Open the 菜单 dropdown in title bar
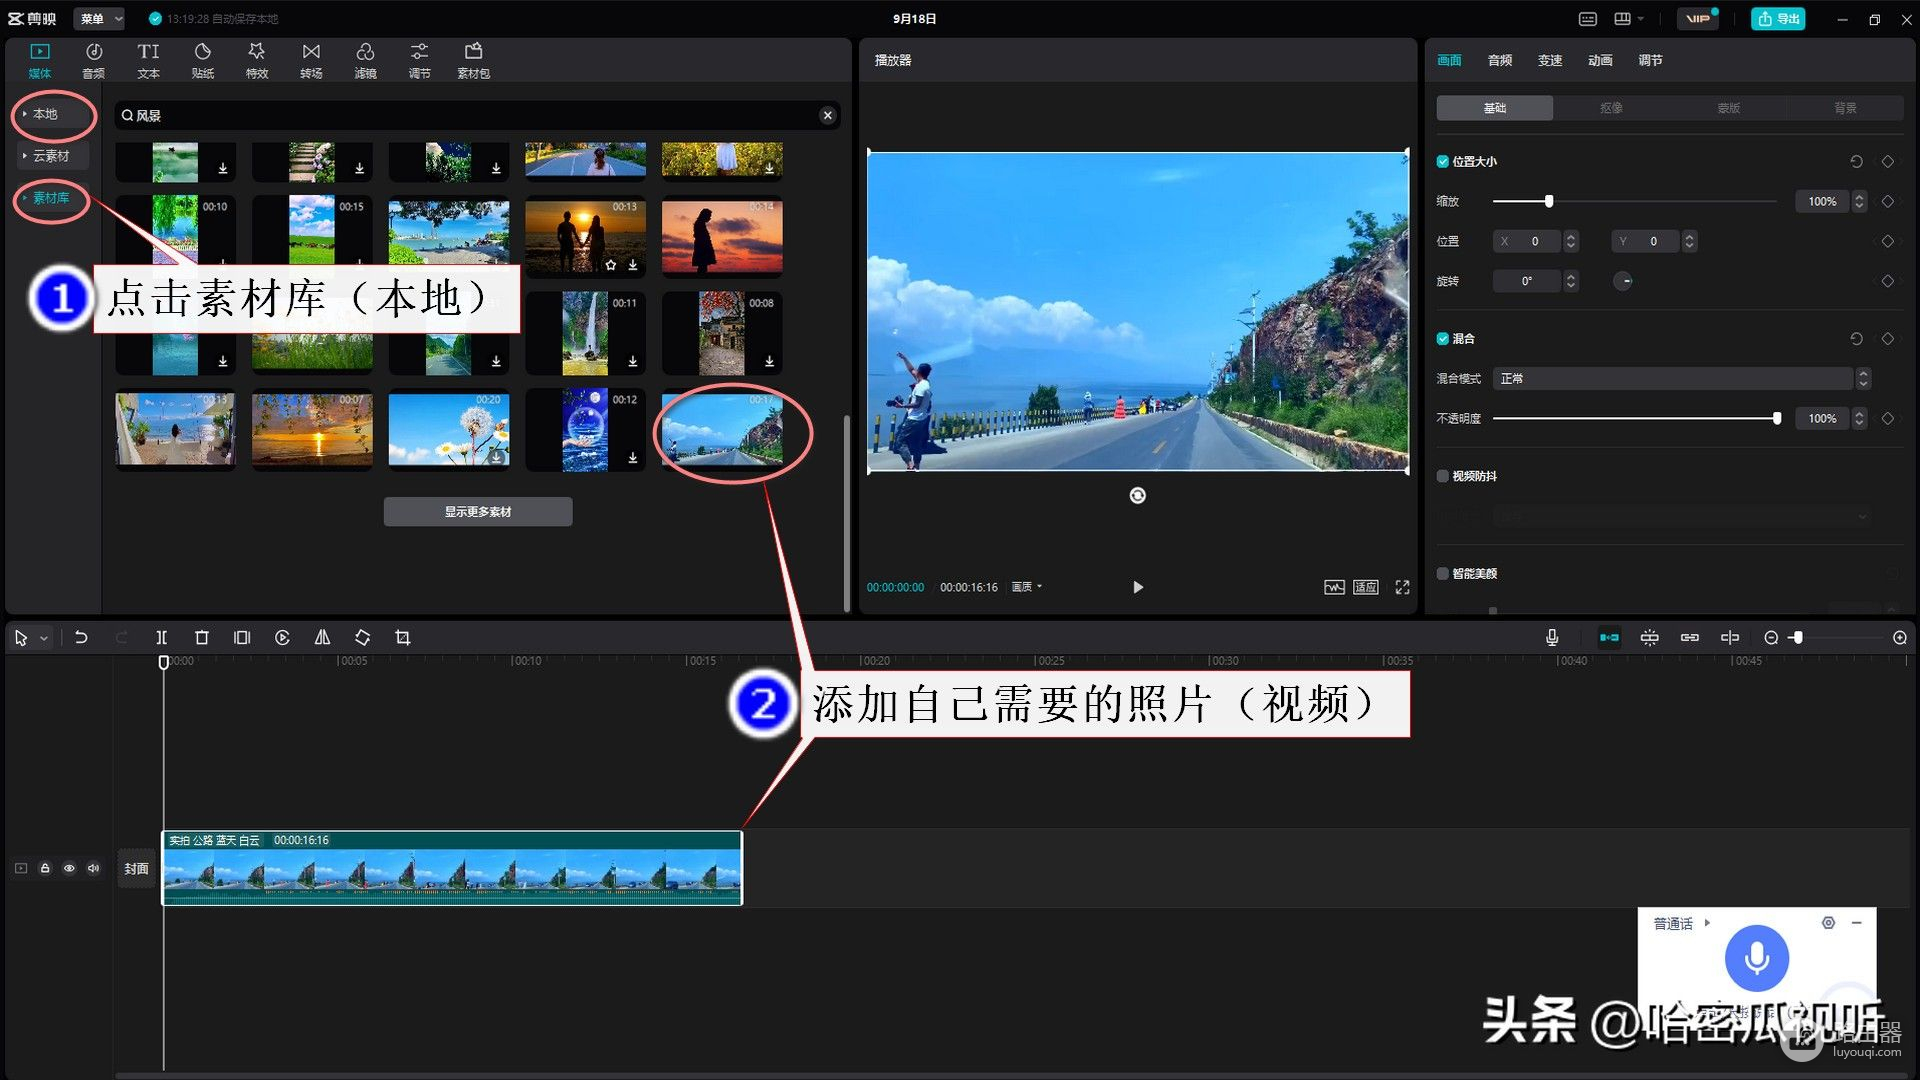This screenshot has width=1920, height=1080. [x=100, y=18]
